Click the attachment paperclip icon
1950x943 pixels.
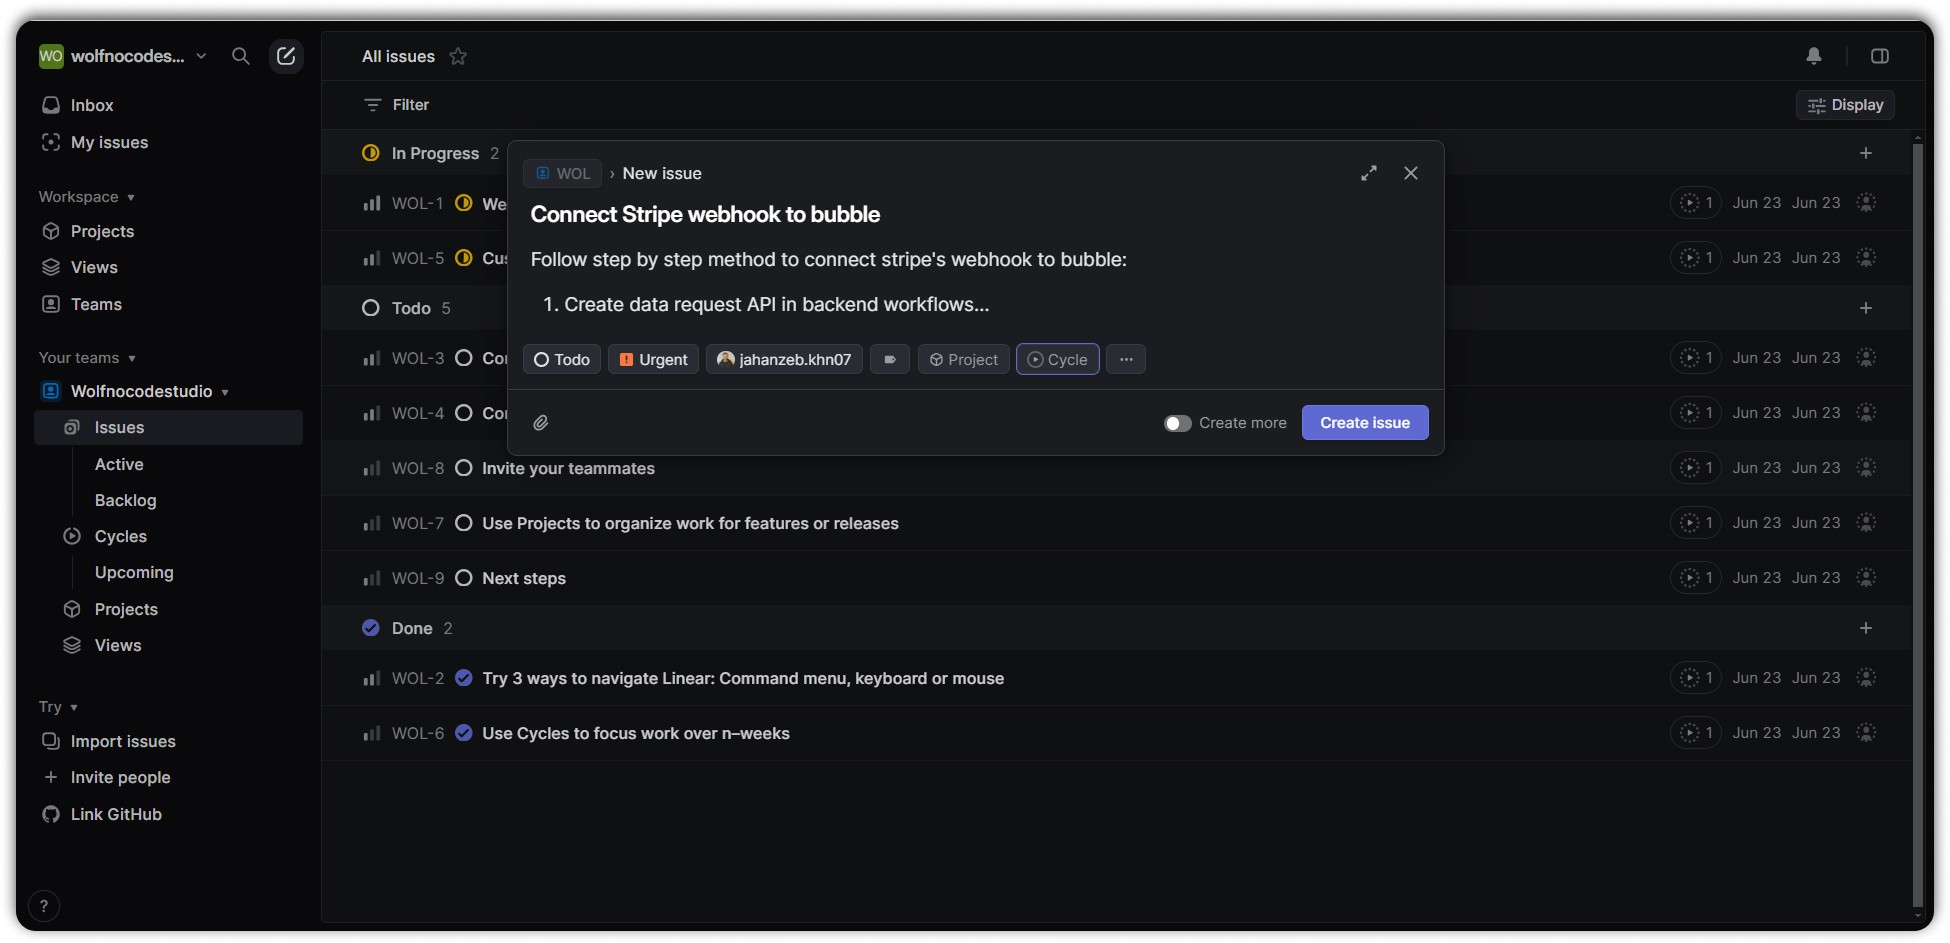click(541, 423)
